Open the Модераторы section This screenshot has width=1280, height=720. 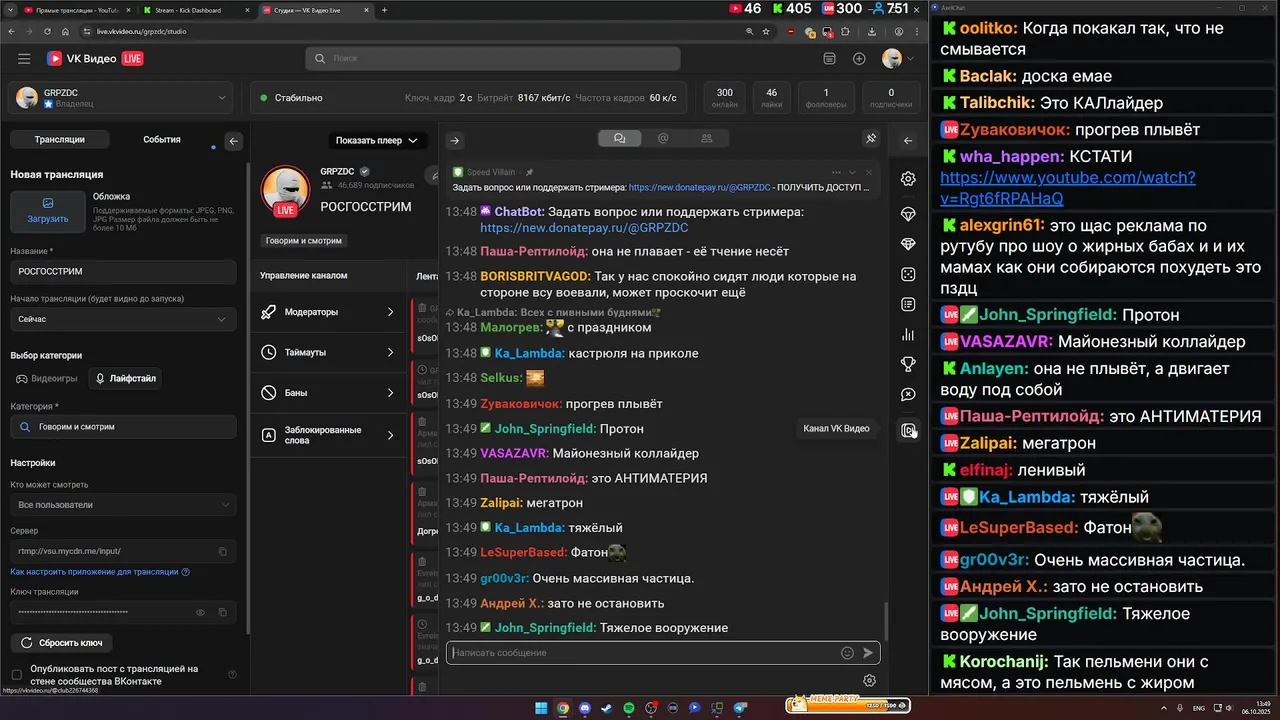point(328,312)
